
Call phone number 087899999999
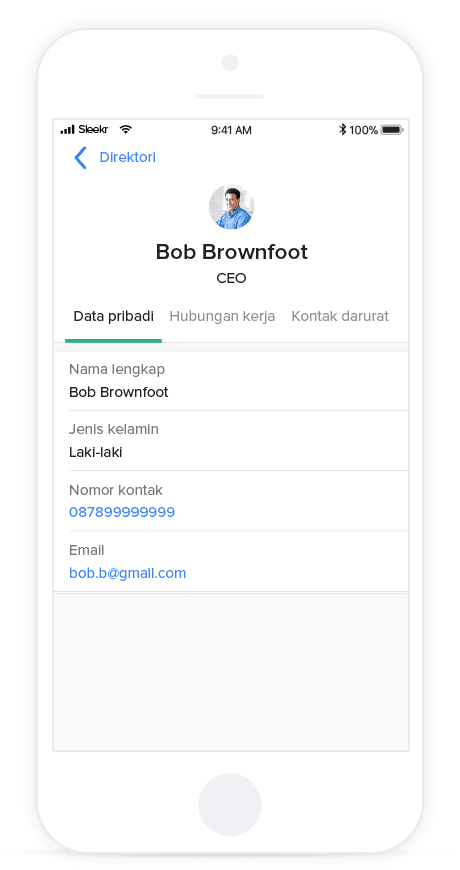(x=122, y=512)
